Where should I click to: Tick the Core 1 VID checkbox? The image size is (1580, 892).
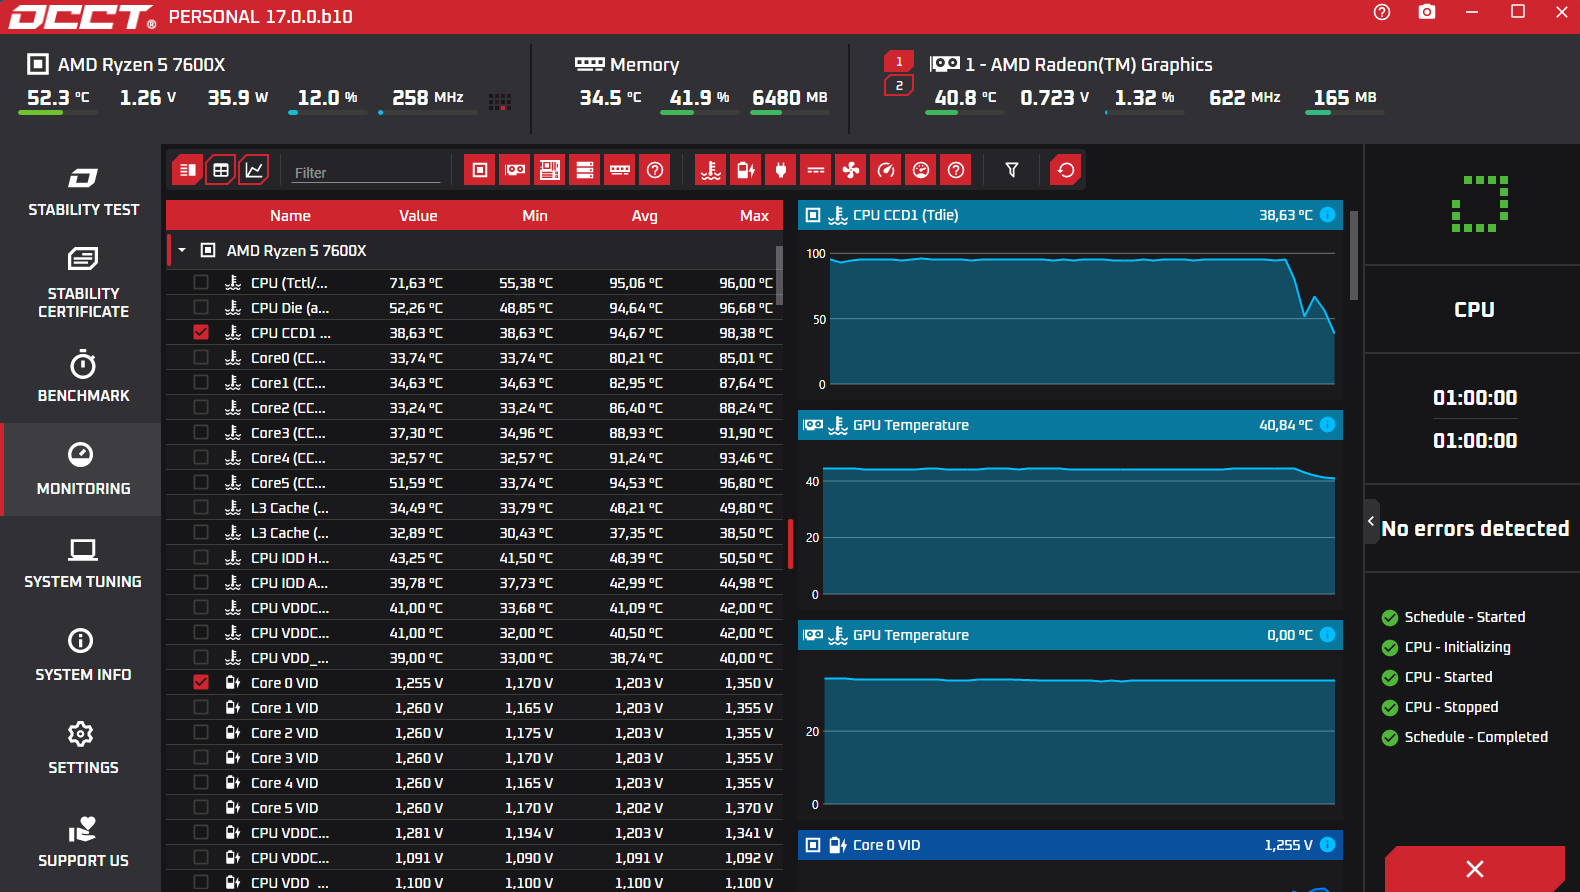(201, 708)
